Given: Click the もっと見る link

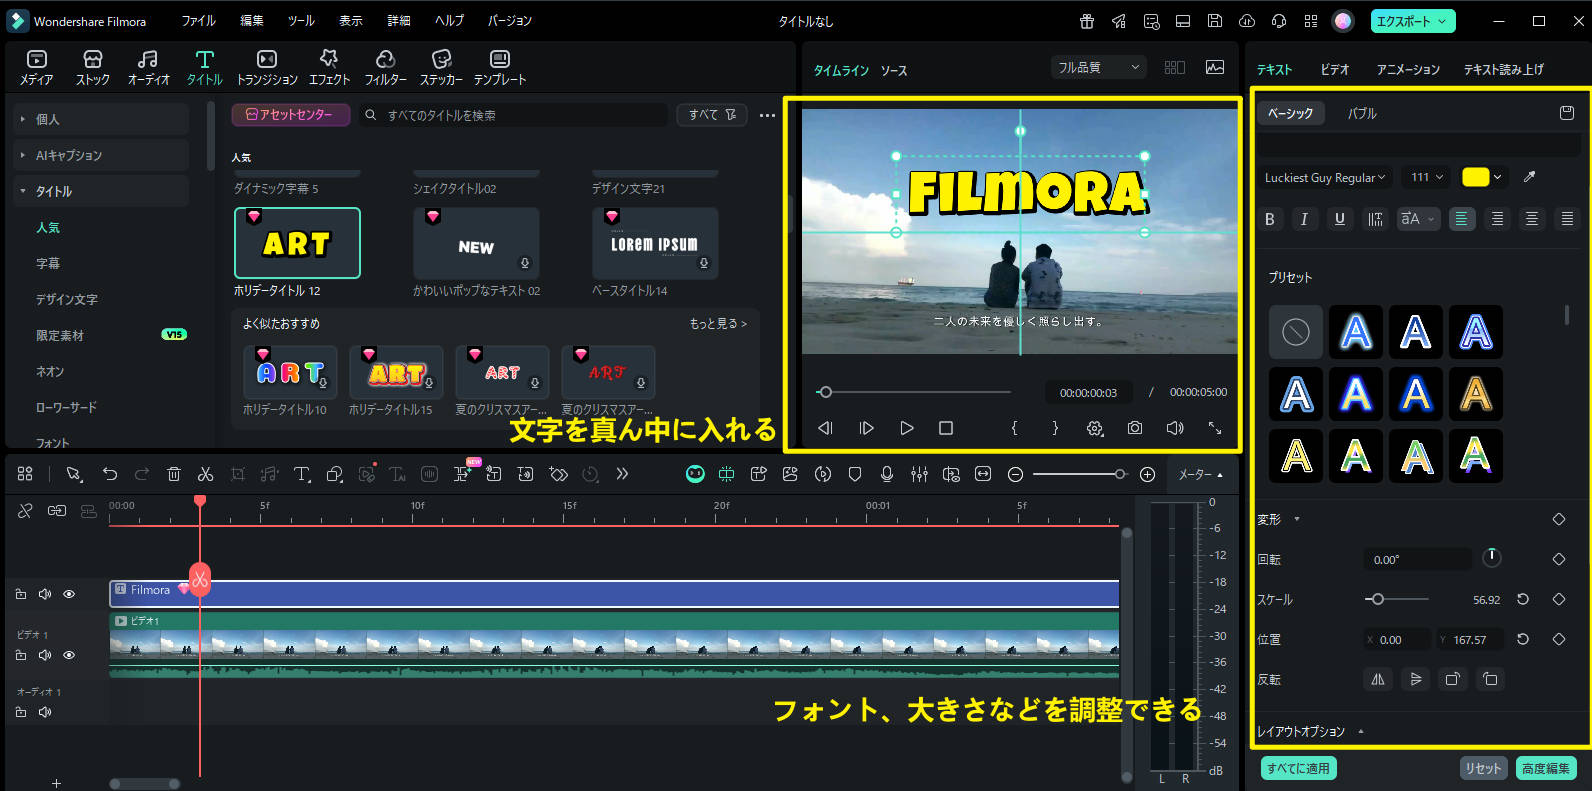Looking at the screenshot, I should coord(718,323).
